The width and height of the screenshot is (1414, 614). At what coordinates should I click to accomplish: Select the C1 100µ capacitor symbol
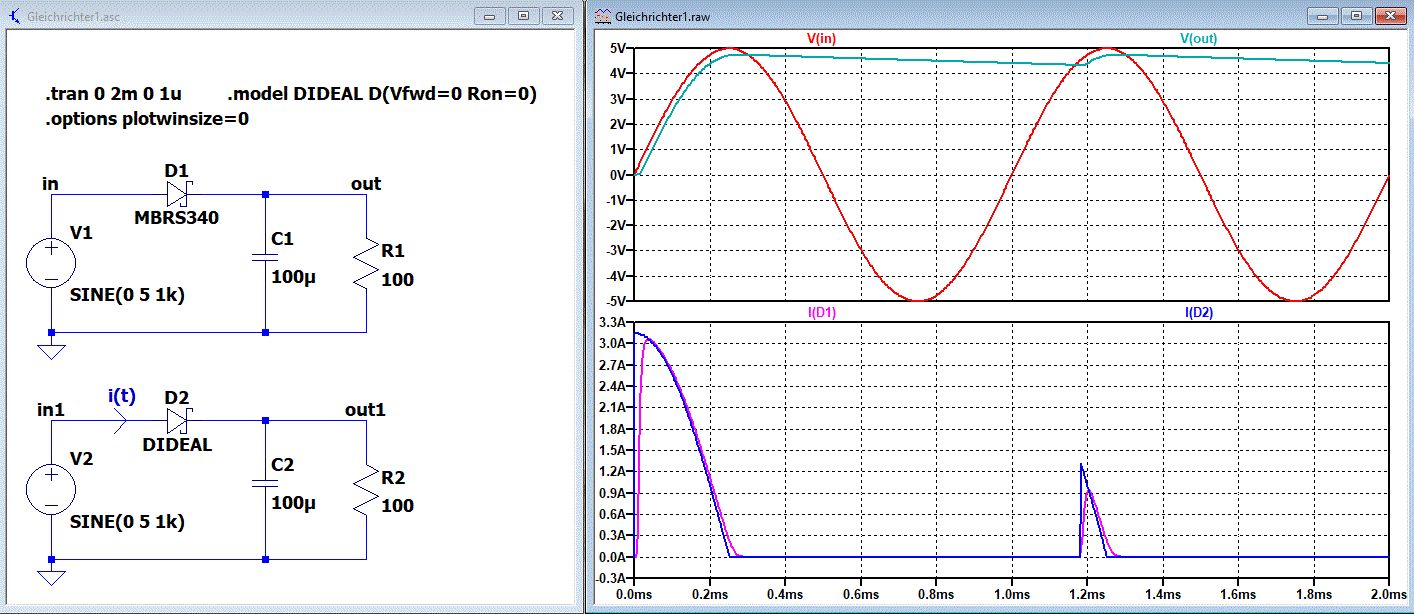(264, 260)
